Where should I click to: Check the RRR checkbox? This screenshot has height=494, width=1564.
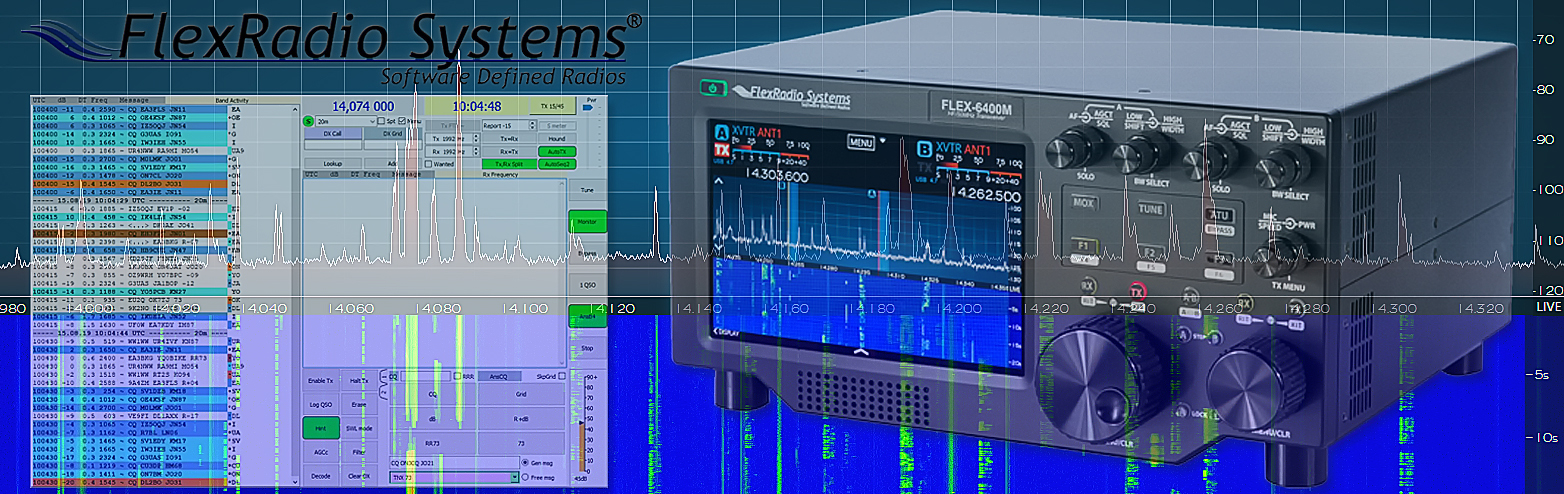point(457,376)
